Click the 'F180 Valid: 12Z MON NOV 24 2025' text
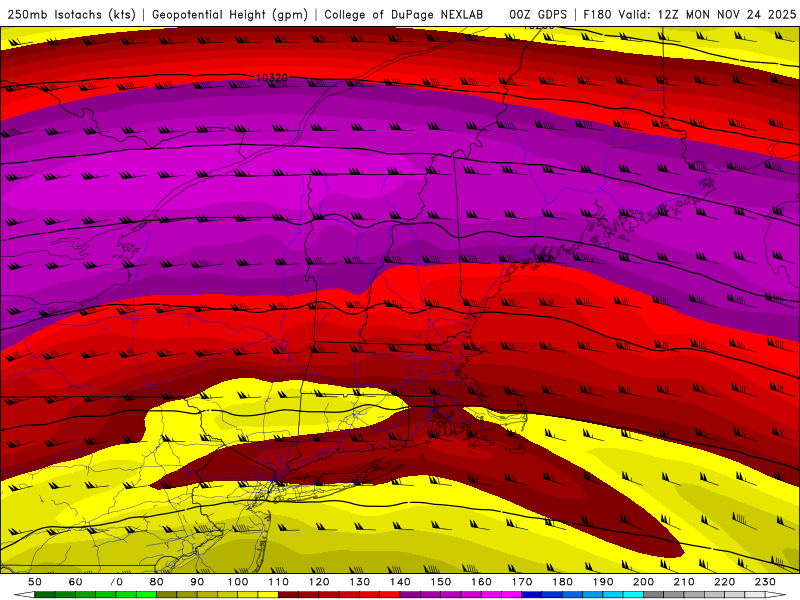Screen dimensions: 800x600 tap(689, 14)
